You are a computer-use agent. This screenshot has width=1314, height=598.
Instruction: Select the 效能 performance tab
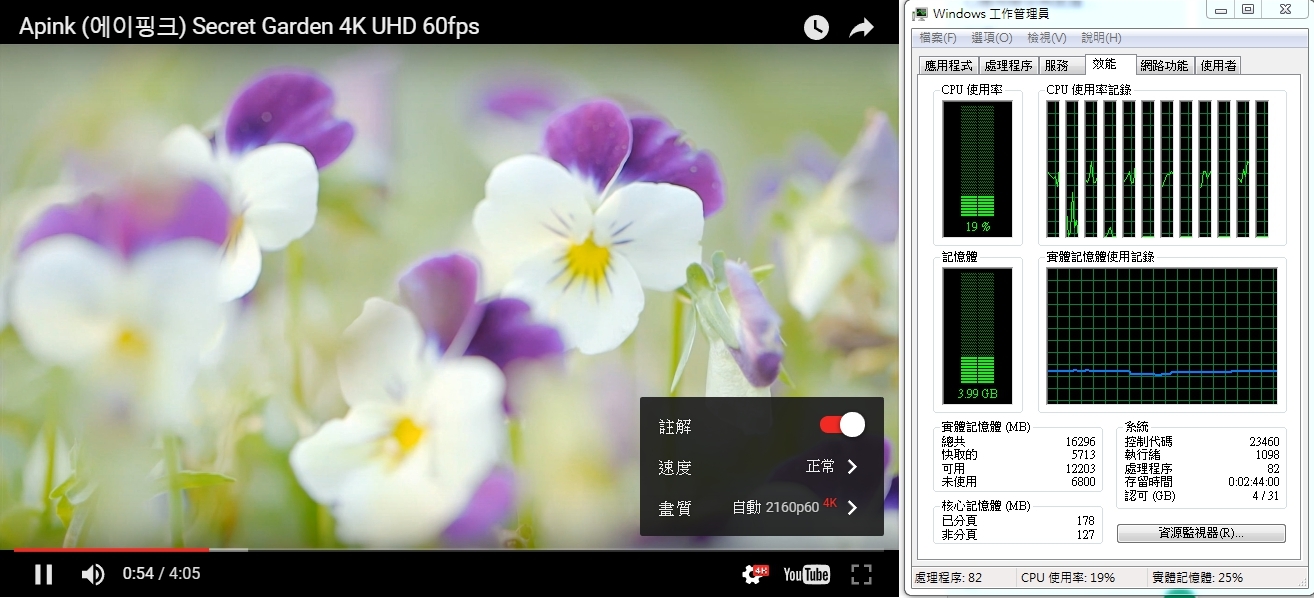(x=1110, y=64)
